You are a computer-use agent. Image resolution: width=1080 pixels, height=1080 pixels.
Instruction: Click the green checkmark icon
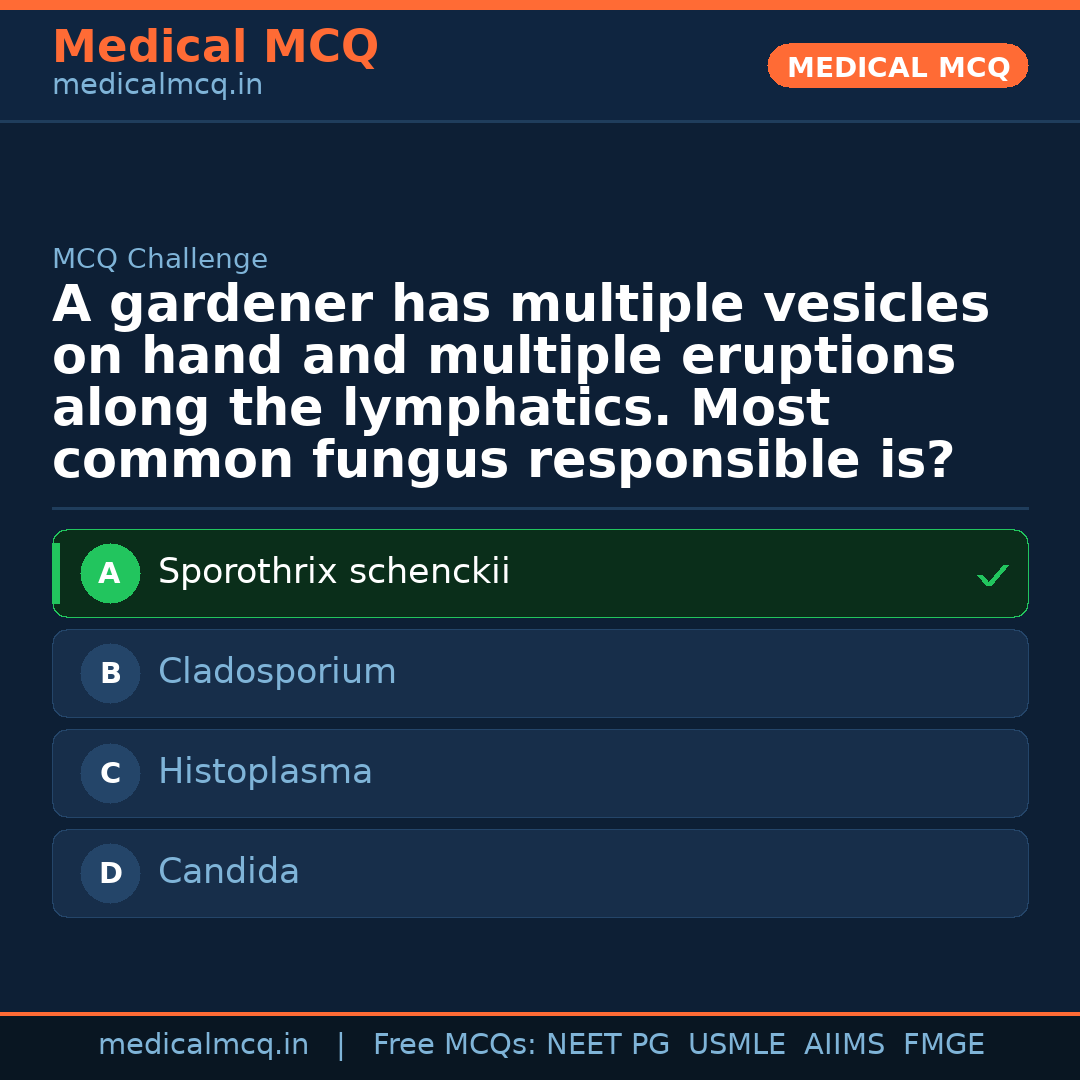tap(992, 576)
